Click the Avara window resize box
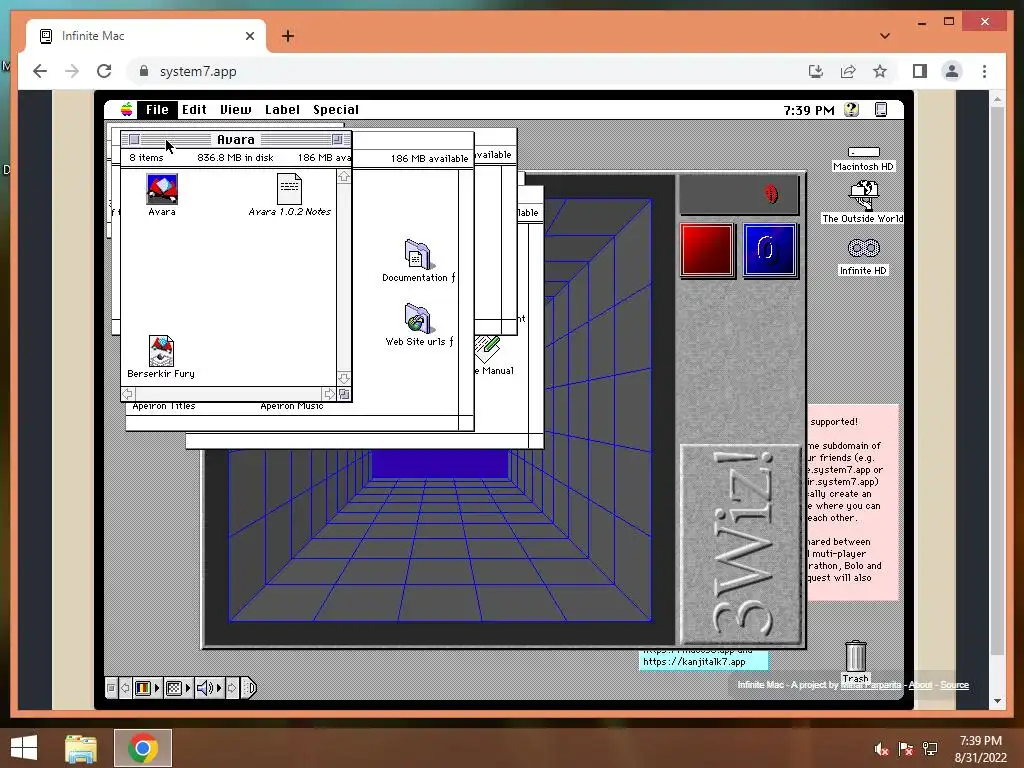Viewport: 1024px width, 768px height. (344, 394)
